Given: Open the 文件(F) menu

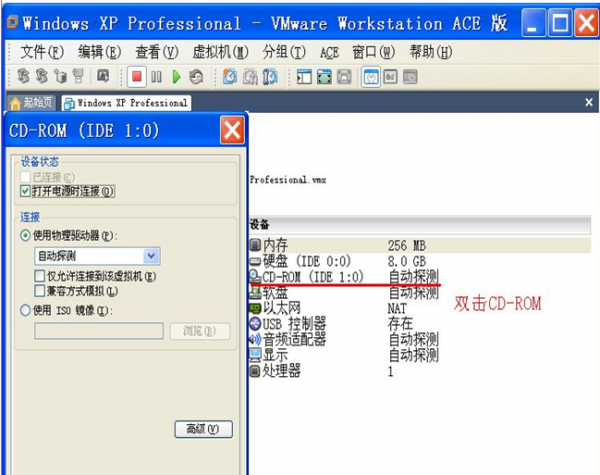Looking at the screenshot, I should (x=42, y=52).
